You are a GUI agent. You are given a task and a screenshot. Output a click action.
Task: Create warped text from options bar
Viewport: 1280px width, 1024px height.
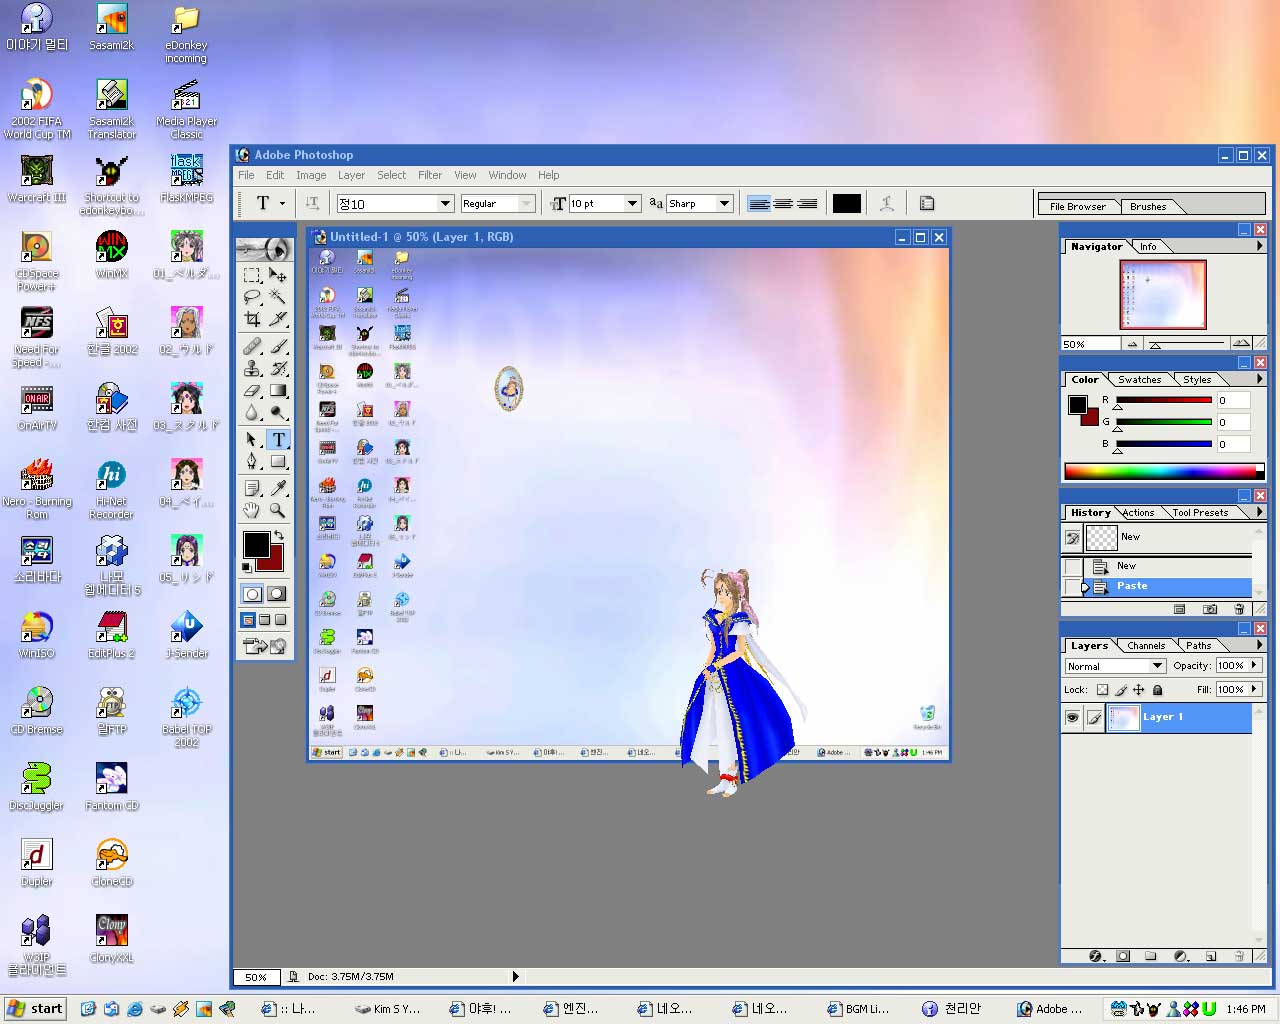(x=886, y=203)
